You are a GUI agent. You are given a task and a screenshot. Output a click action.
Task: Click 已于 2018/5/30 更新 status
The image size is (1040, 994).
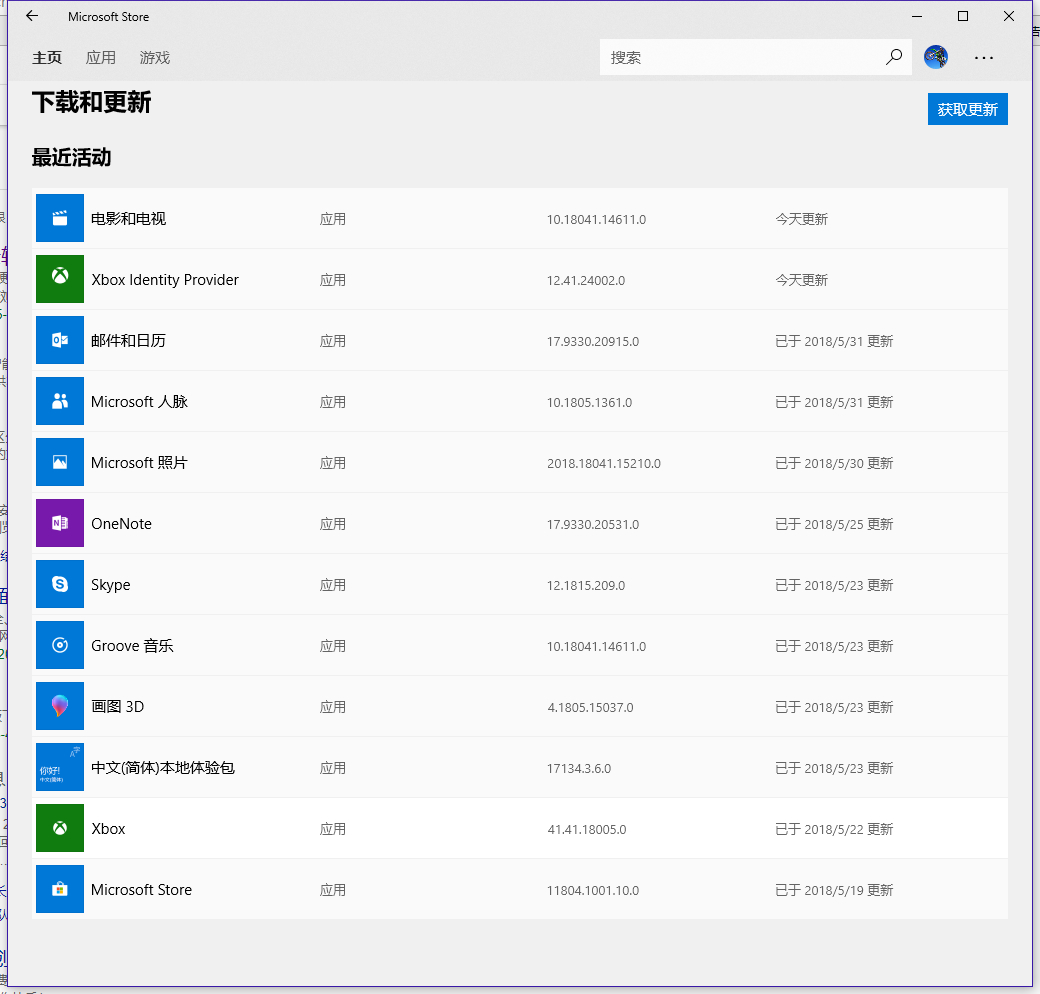[x=834, y=464]
